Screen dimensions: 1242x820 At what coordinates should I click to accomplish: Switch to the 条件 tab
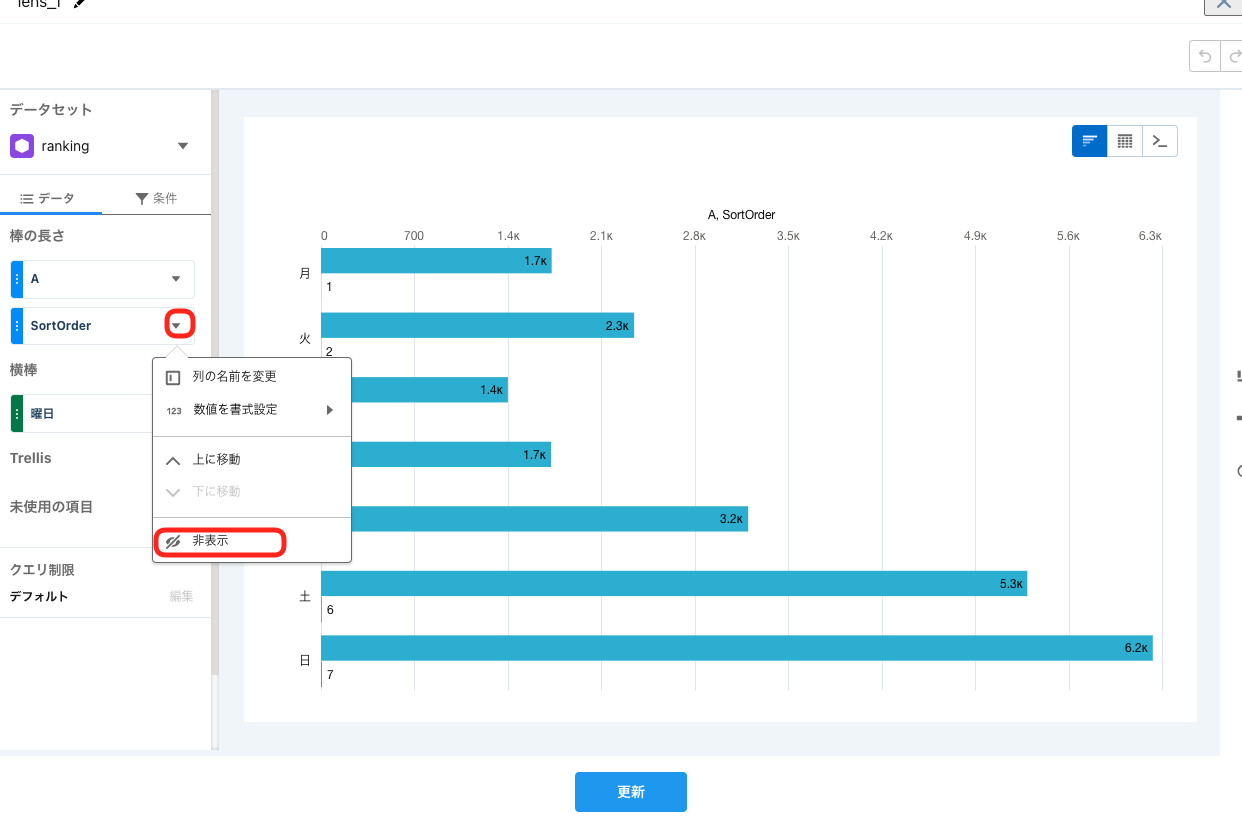156,198
